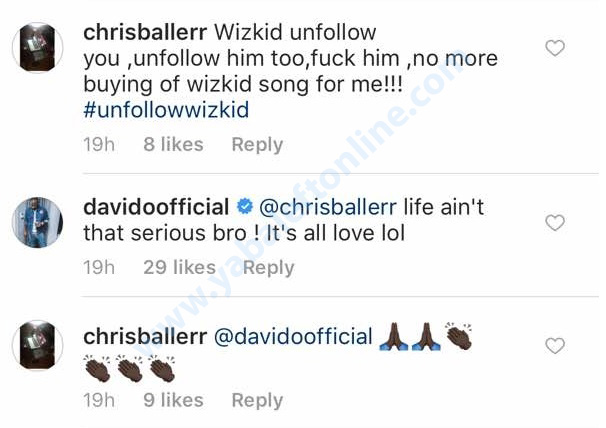Open the @davidoofficial mention in last comment

293,336
